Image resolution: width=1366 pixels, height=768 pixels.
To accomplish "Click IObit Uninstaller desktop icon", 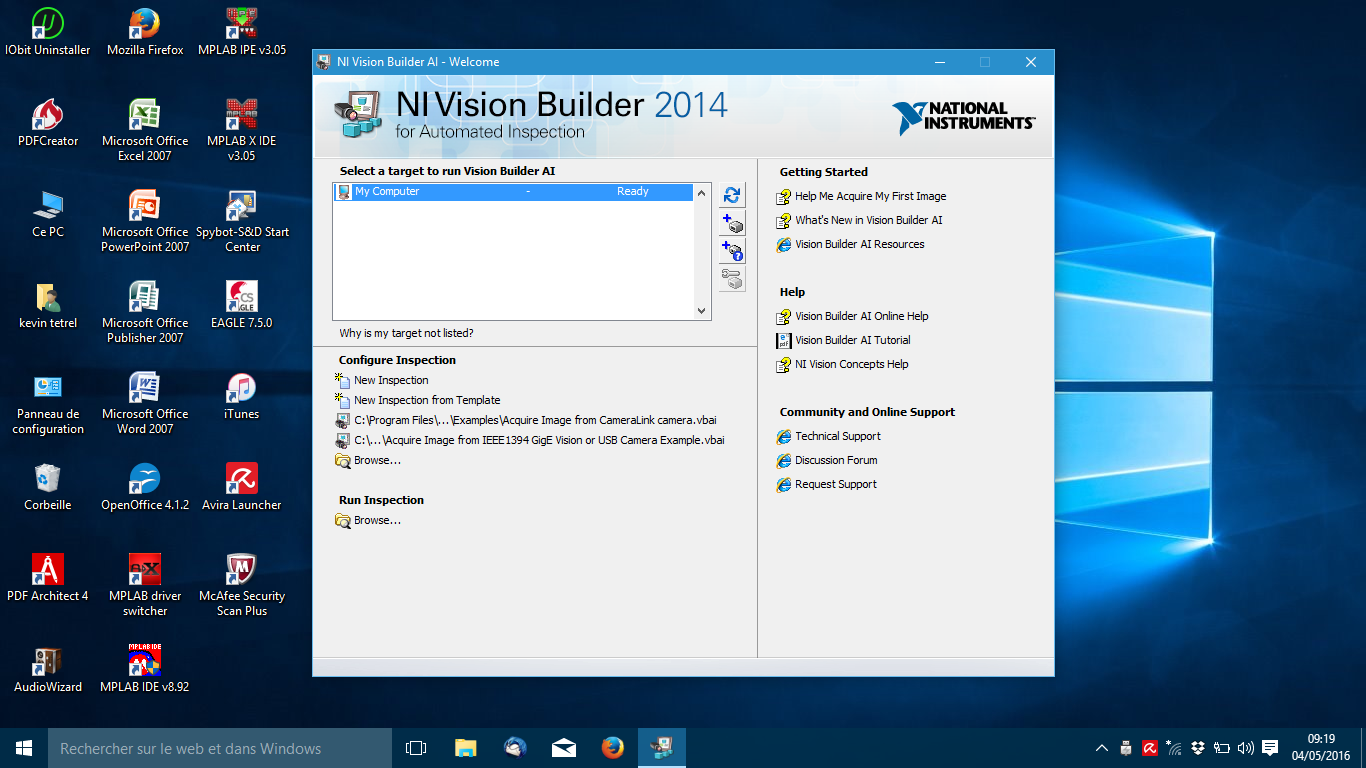I will coord(48,32).
